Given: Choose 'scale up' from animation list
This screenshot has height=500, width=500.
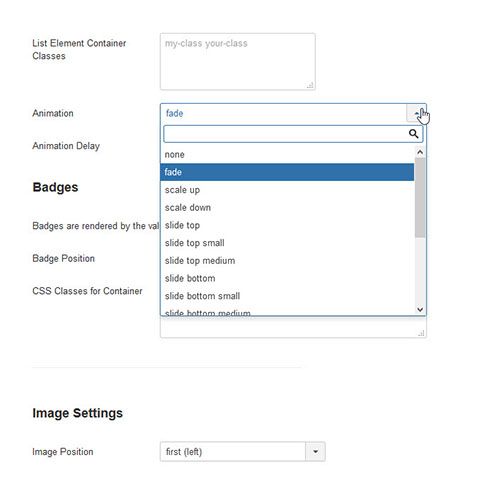Looking at the screenshot, I should (x=287, y=190).
